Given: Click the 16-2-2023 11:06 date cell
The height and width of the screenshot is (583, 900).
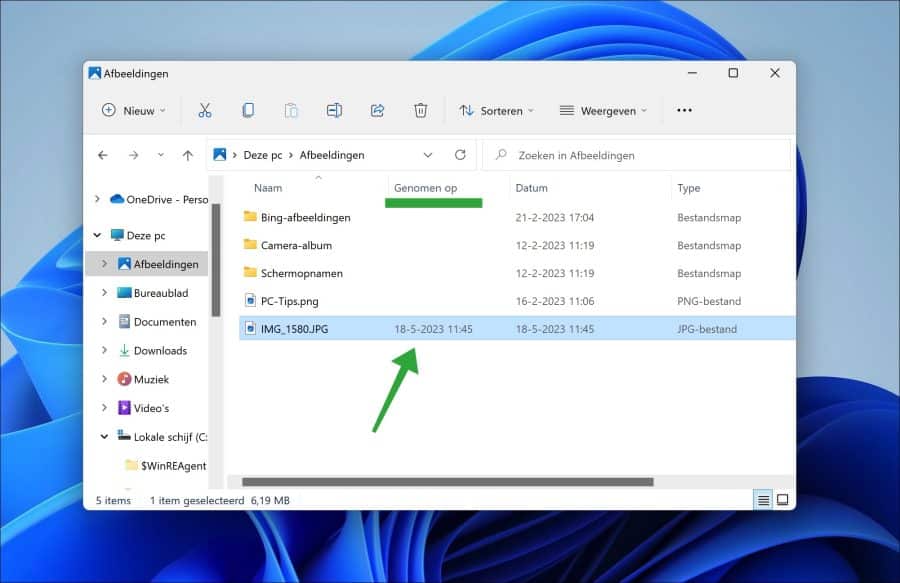Looking at the screenshot, I should click(x=554, y=301).
